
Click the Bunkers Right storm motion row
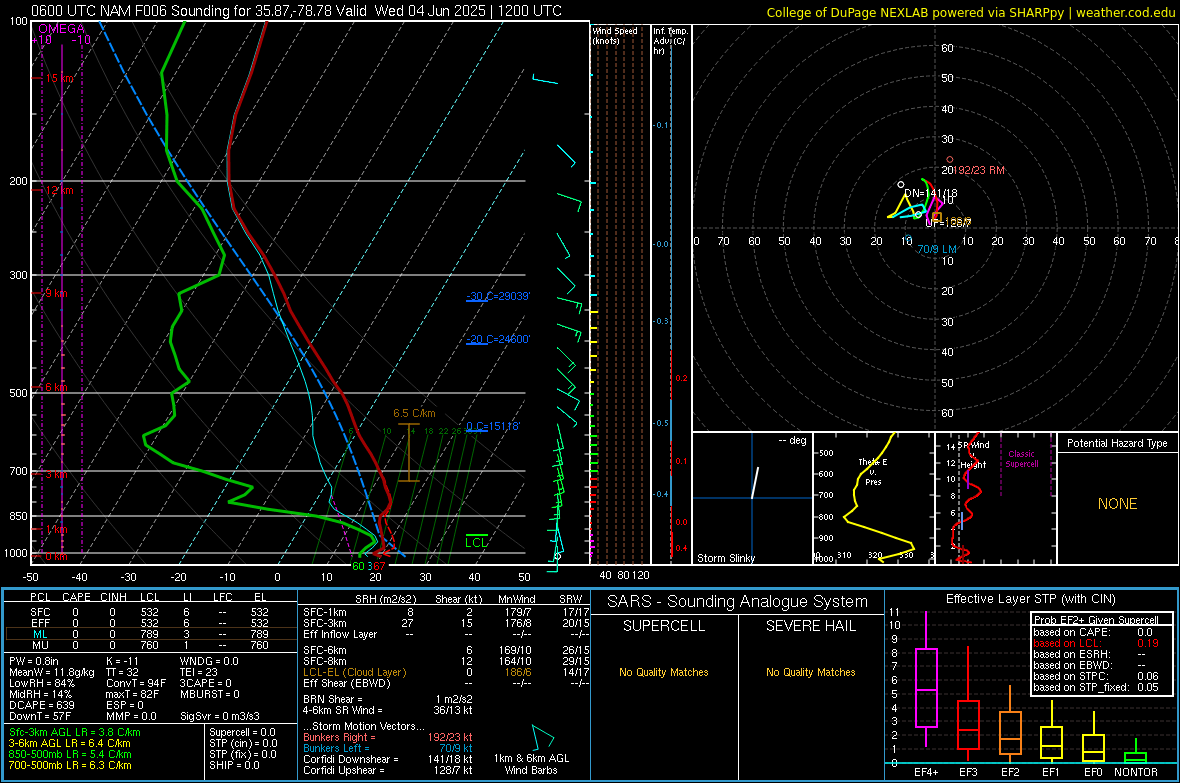pyautogui.click(x=388, y=737)
